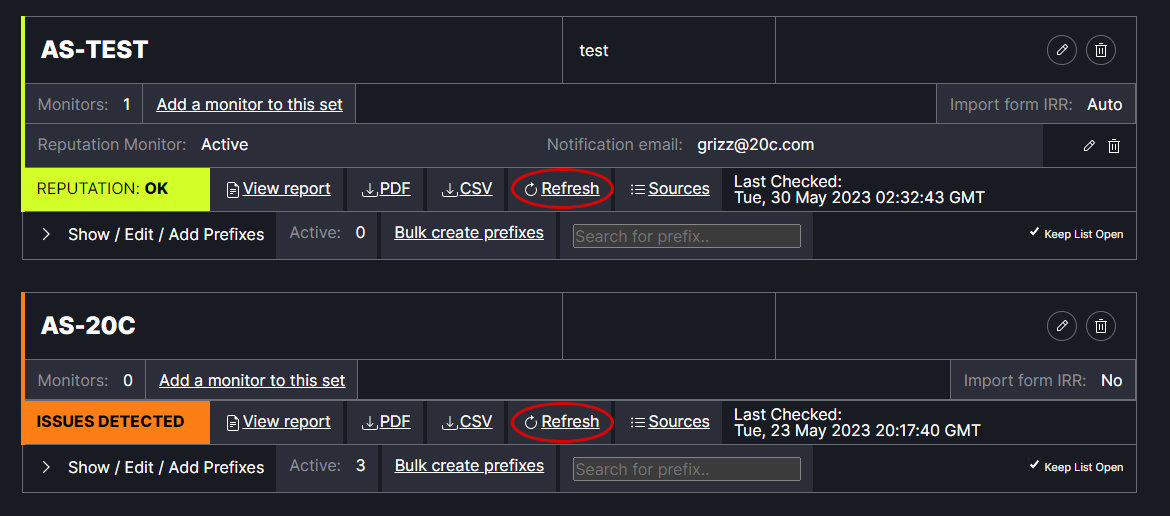Edit the reputation monitor with small pencil icon
This screenshot has width=1170, height=516.
pos(1089,146)
